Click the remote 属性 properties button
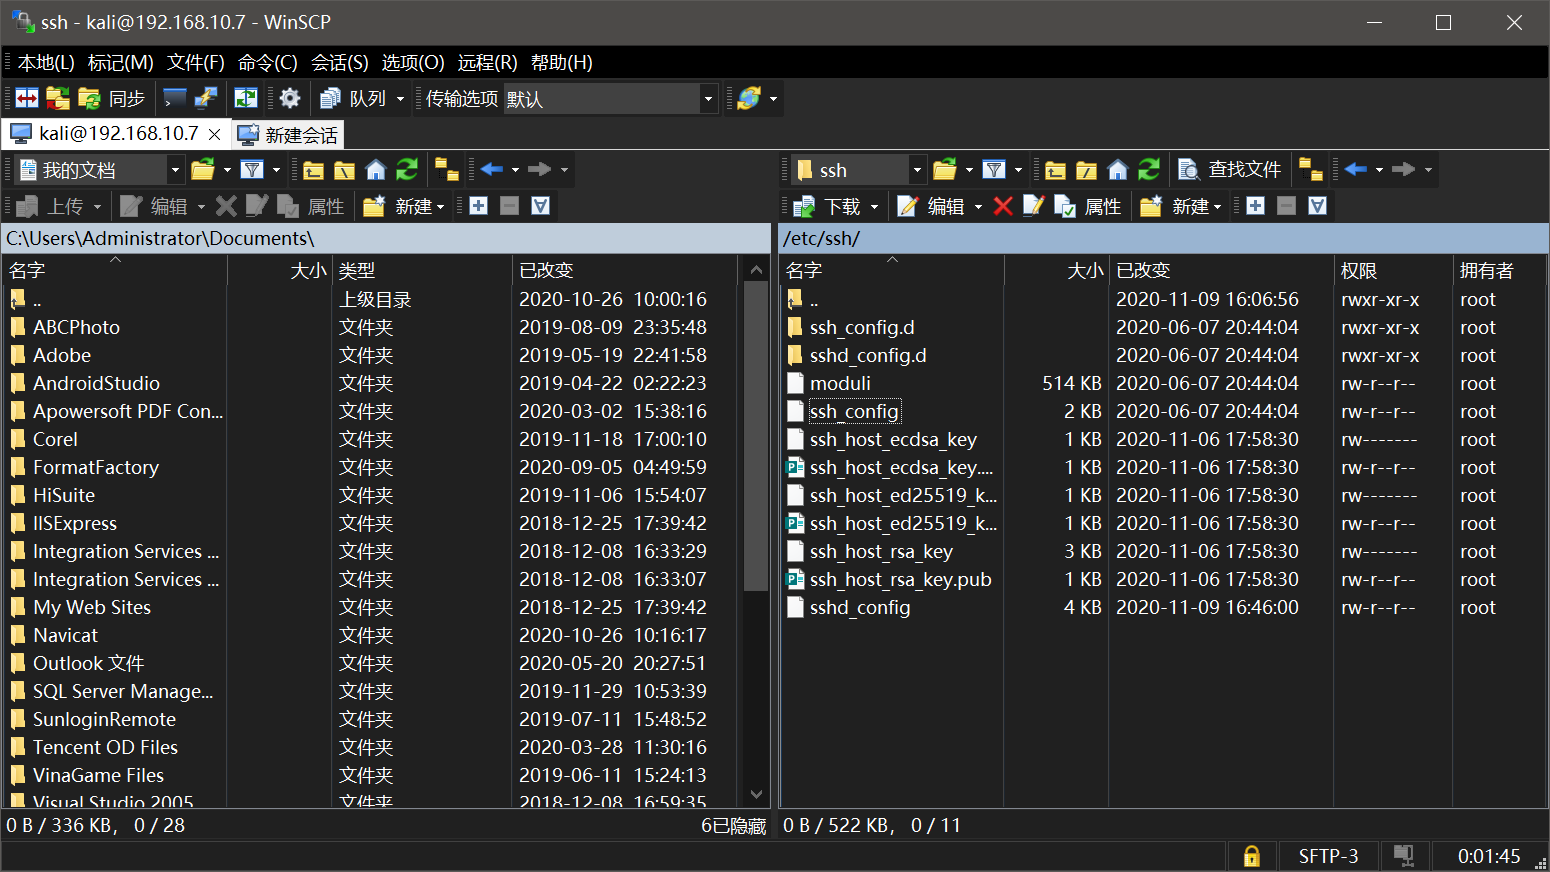The width and height of the screenshot is (1550, 872). pos(1088,206)
